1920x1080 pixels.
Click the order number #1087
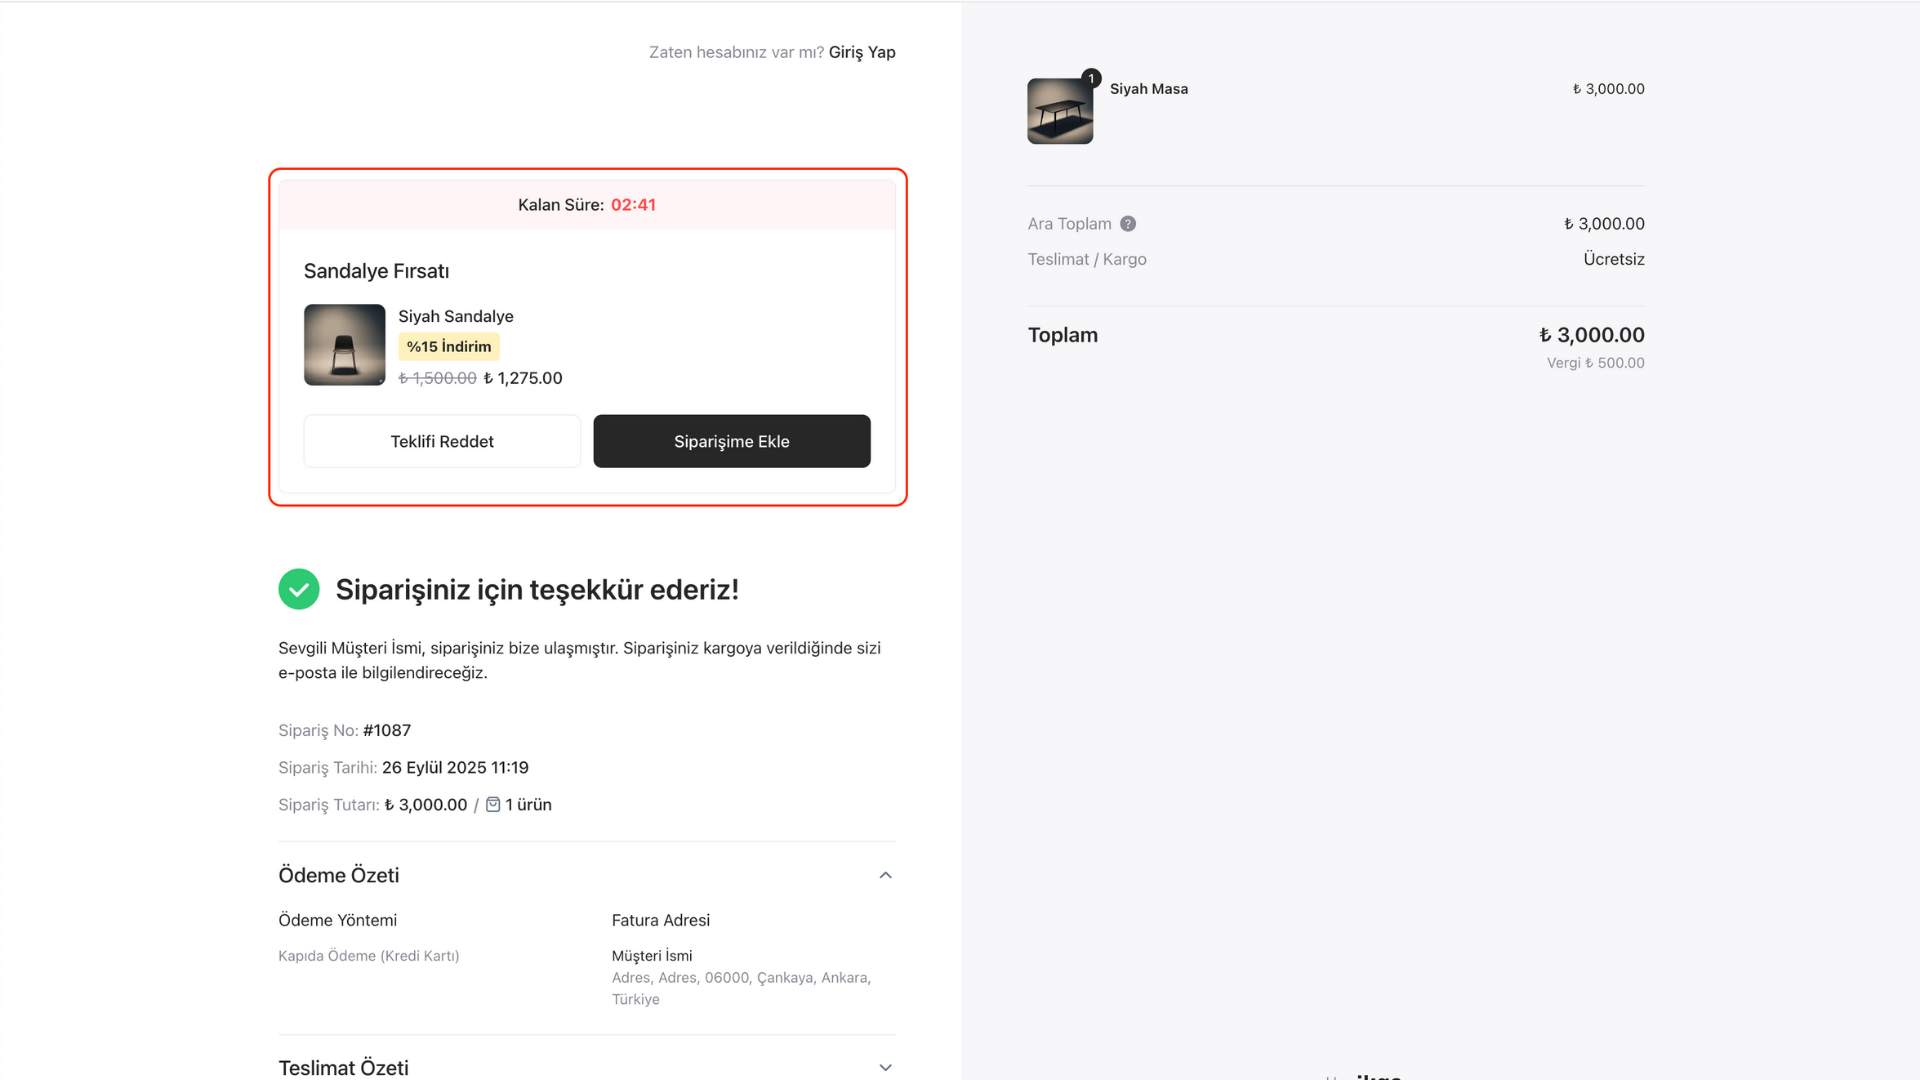click(387, 730)
